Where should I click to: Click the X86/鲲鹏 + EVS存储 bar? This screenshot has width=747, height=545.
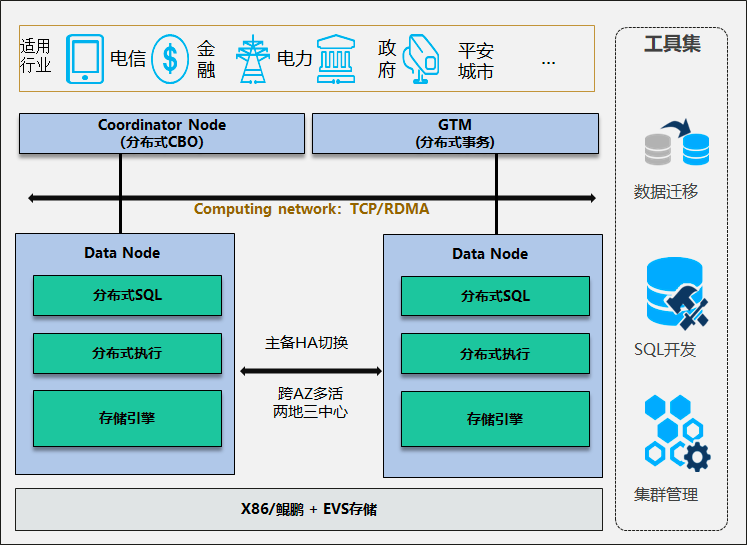click(x=309, y=509)
